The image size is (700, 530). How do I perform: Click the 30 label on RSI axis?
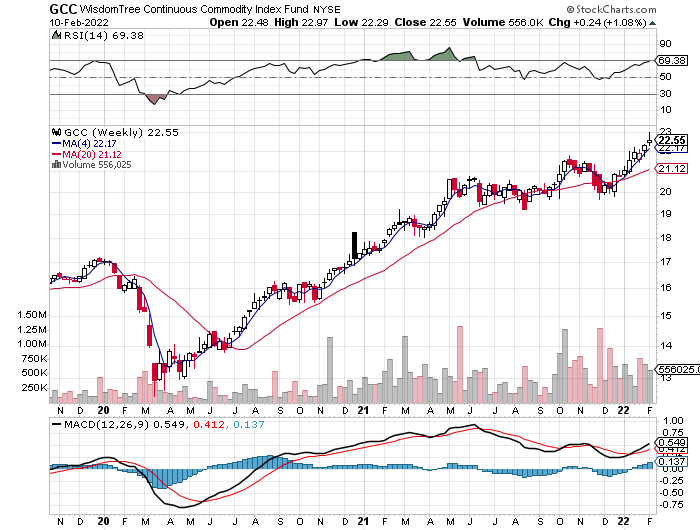665,94
